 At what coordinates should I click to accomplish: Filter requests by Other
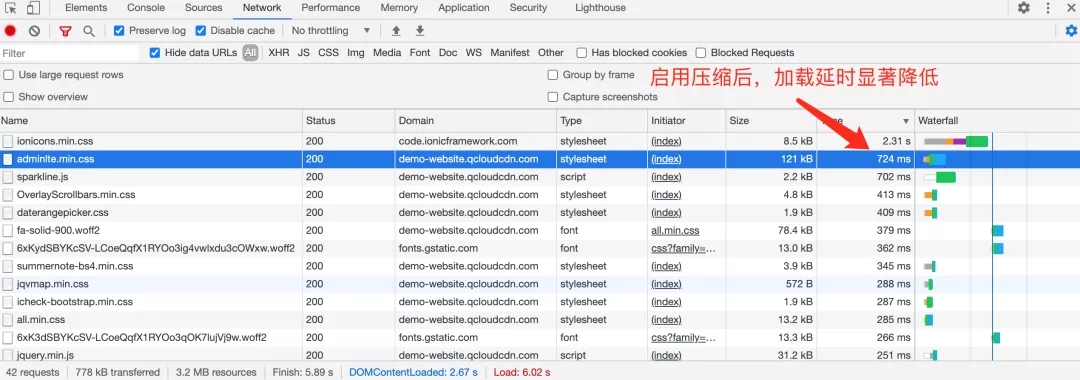[551, 53]
